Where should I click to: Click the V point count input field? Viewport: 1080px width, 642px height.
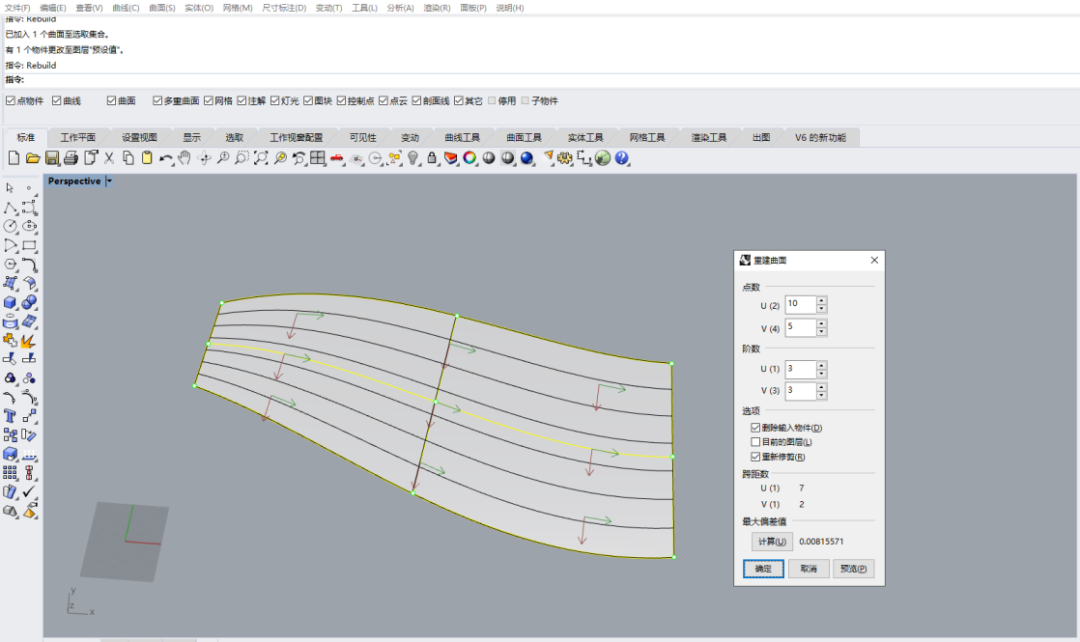click(x=800, y=328)
